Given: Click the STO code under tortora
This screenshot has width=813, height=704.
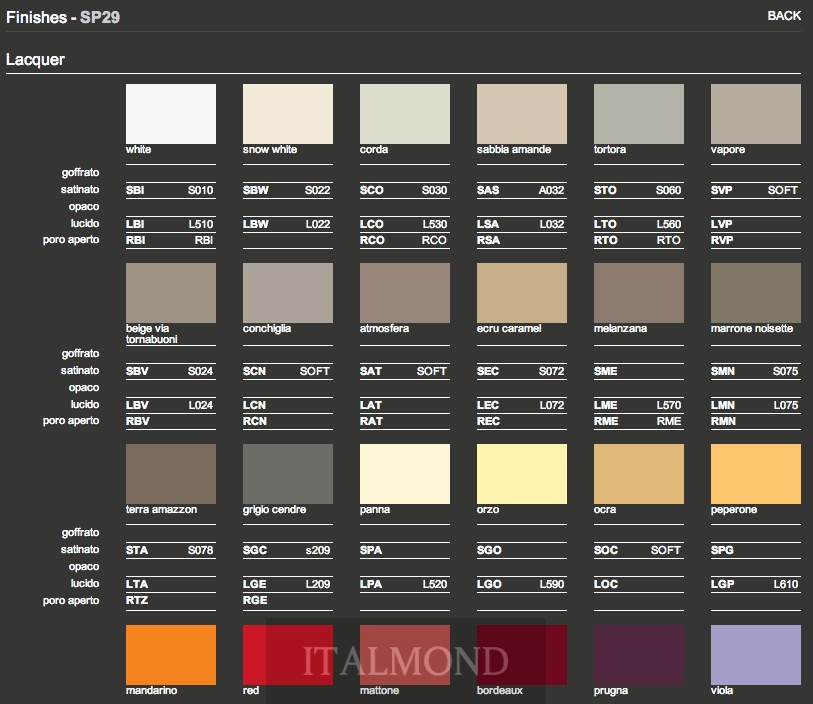Looking at the screenshot, I should 605,190.
